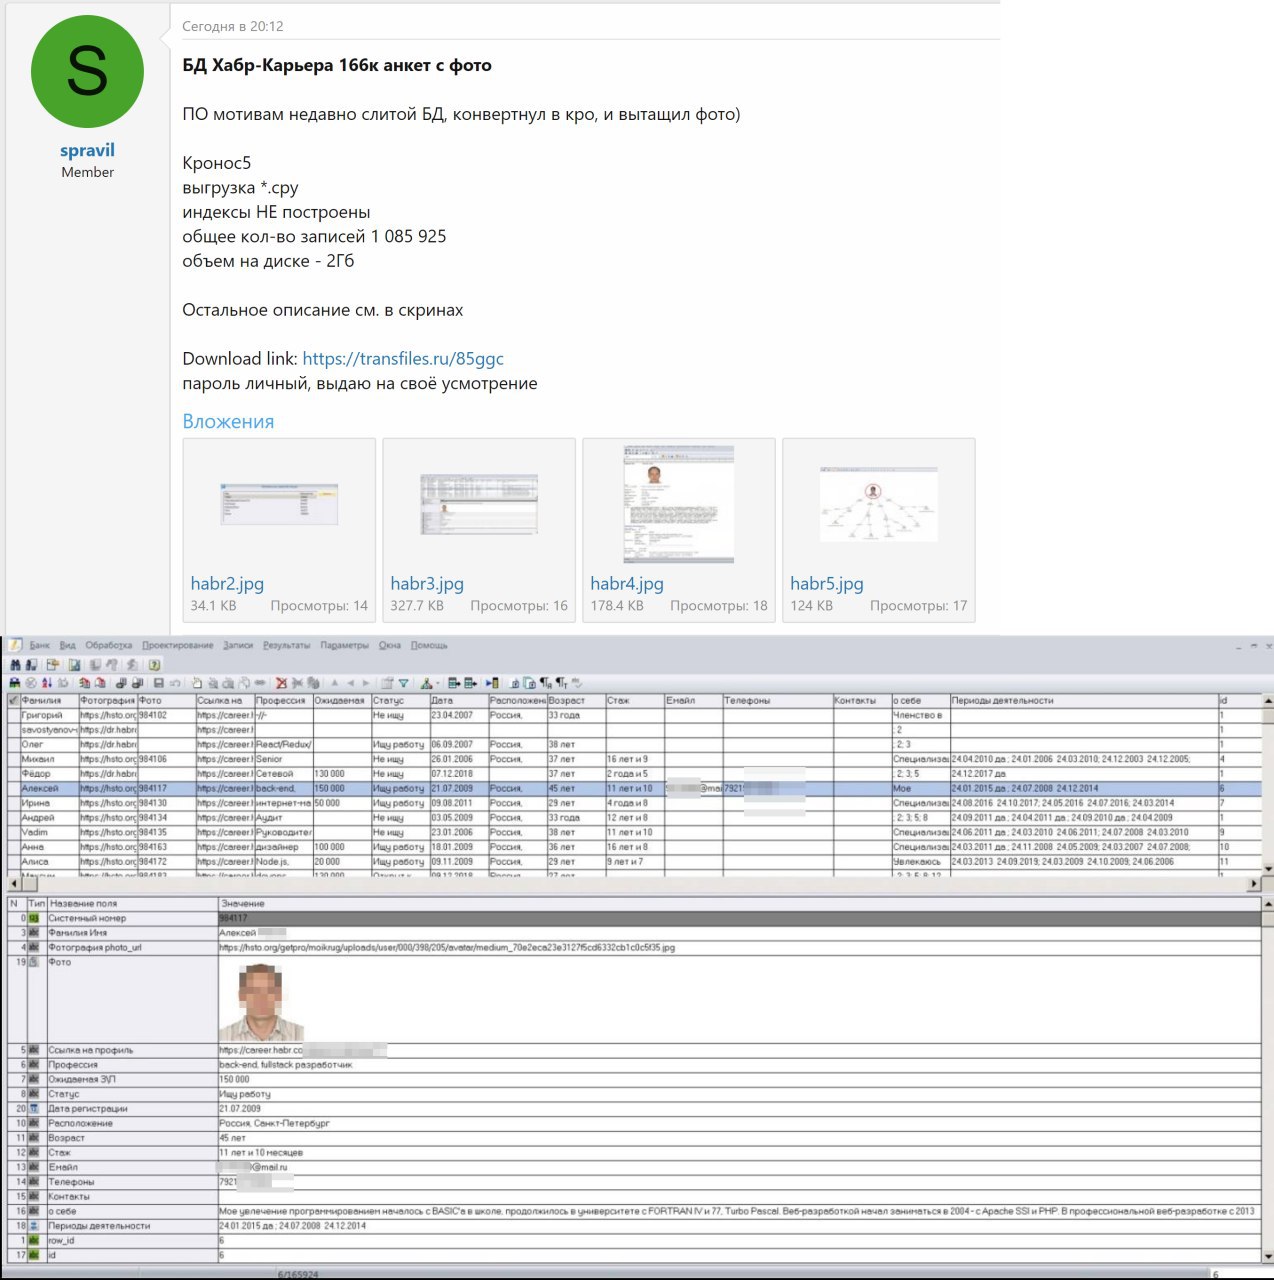The image size is (1274, 1280).
Task: Click the filter funnel icon
Action: pos(402,683)
